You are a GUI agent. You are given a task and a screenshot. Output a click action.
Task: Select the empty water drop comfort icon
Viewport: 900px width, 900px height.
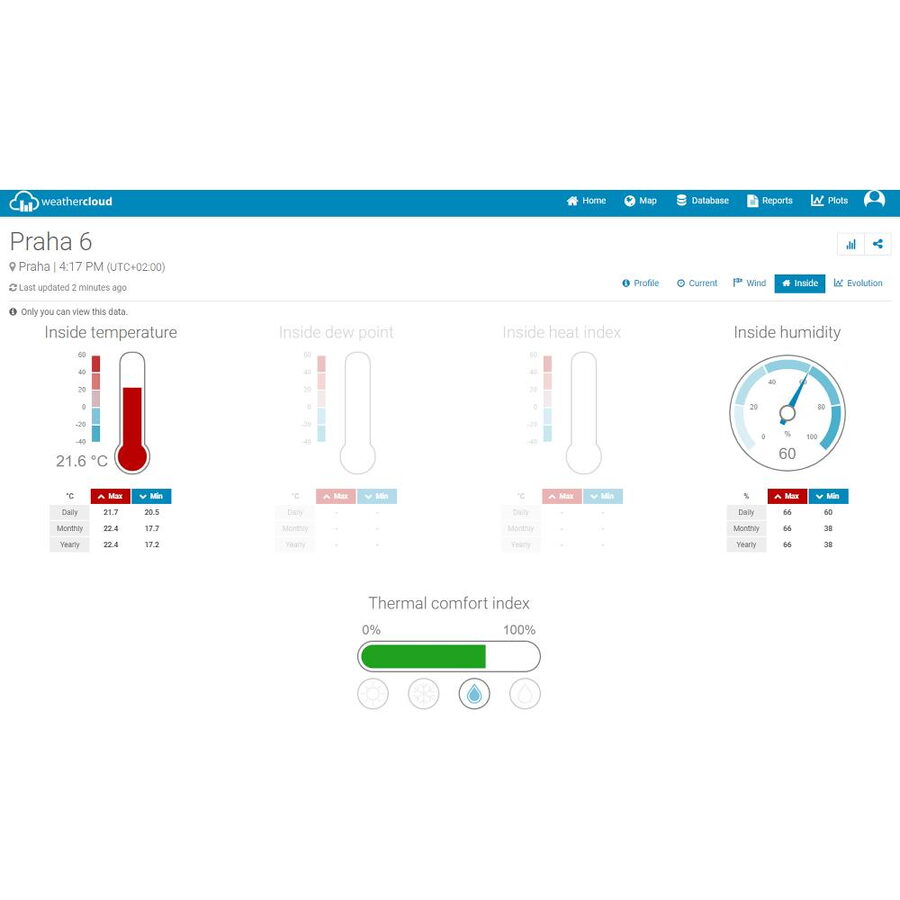(525, 694)
